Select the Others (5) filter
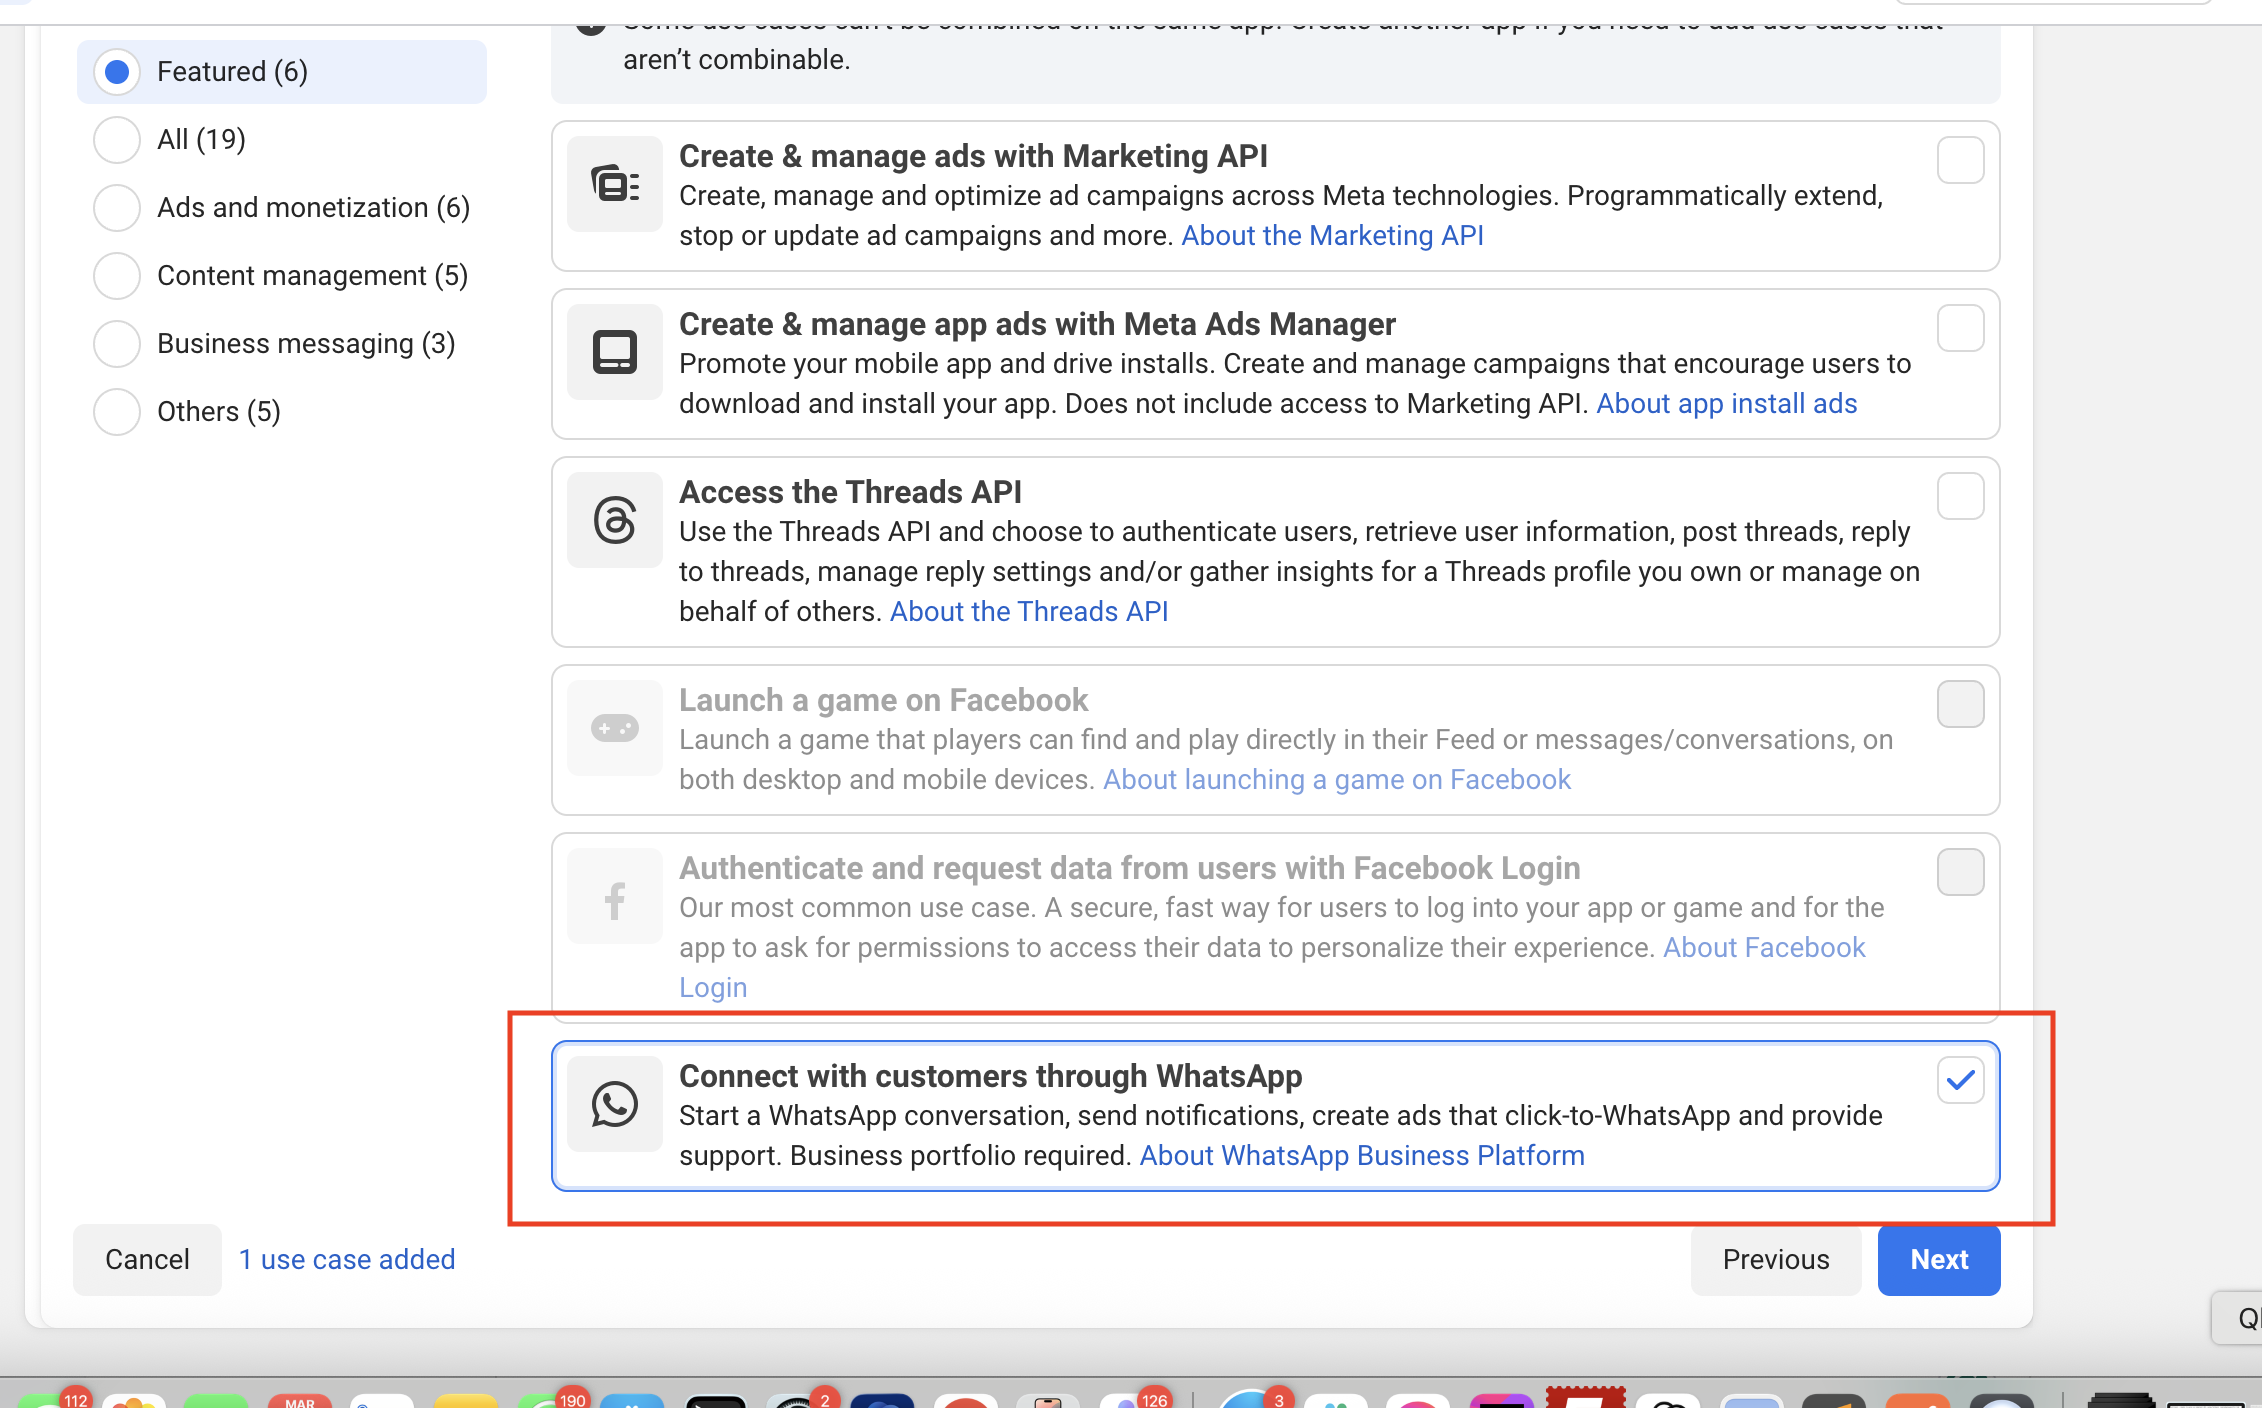 [187, 412]
